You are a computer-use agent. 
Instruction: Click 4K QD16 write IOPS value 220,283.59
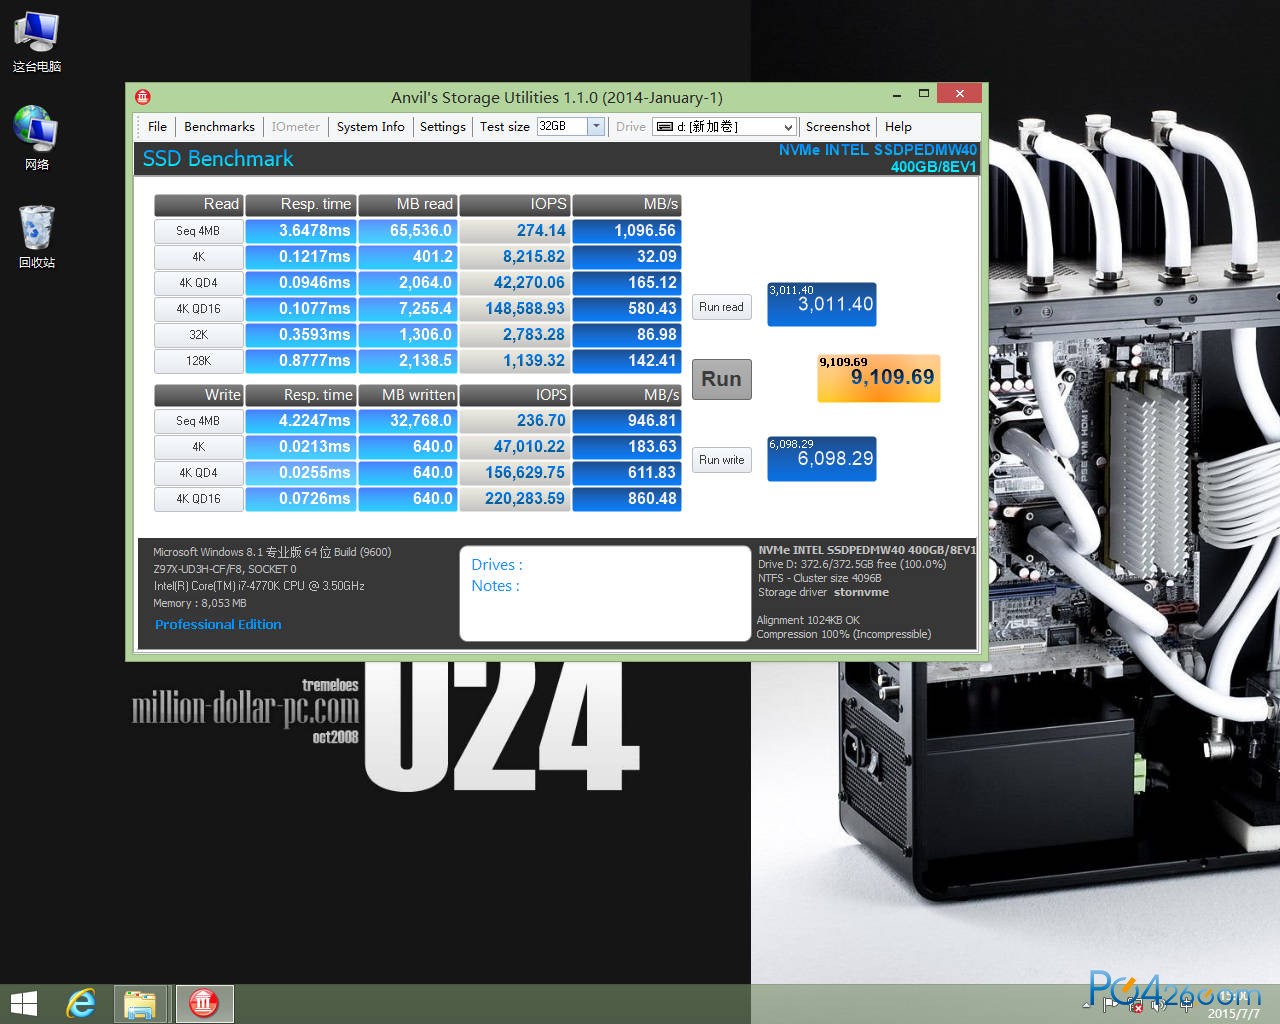[x=515, y=499]
